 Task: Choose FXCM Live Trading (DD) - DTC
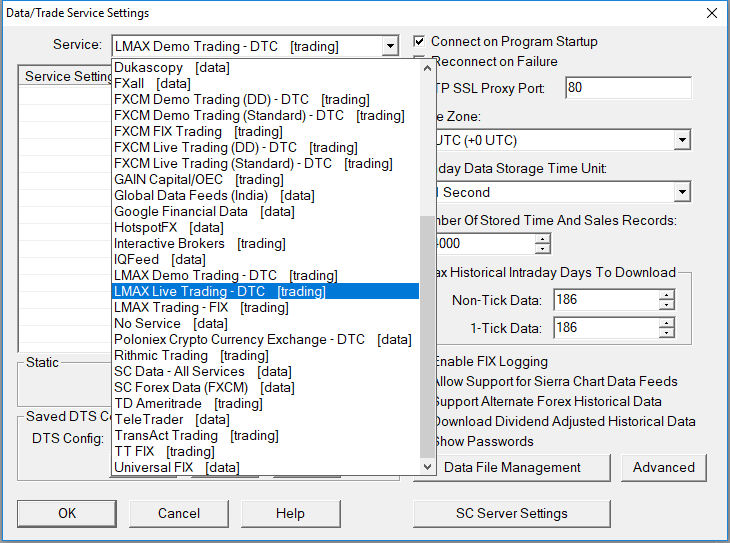click(x=265, y=148)
